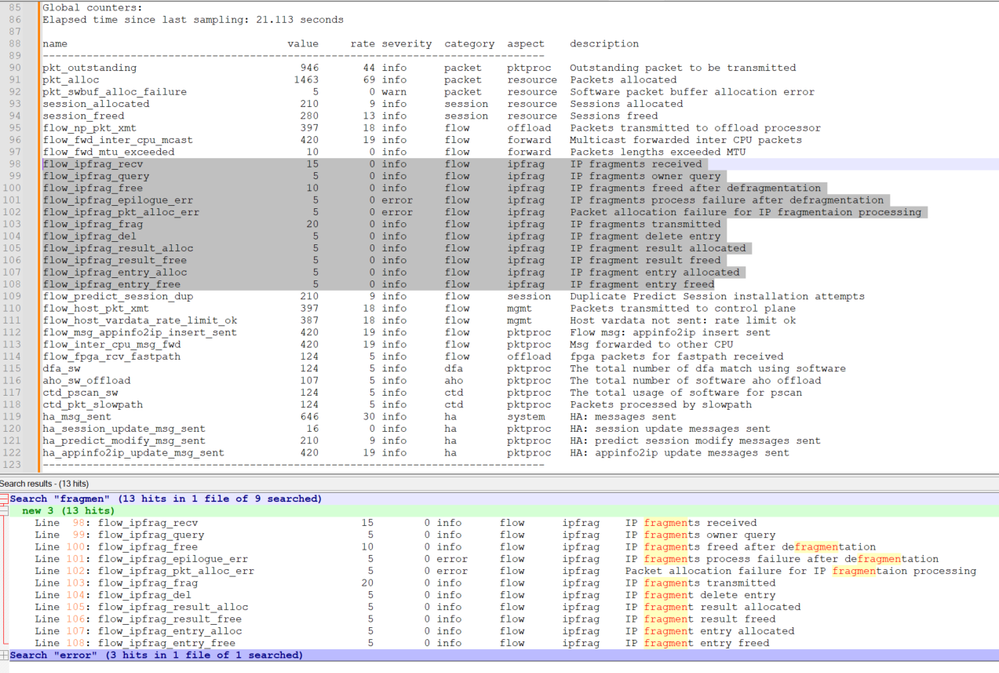Click the "severity" column header text

(x=406, y=44)
